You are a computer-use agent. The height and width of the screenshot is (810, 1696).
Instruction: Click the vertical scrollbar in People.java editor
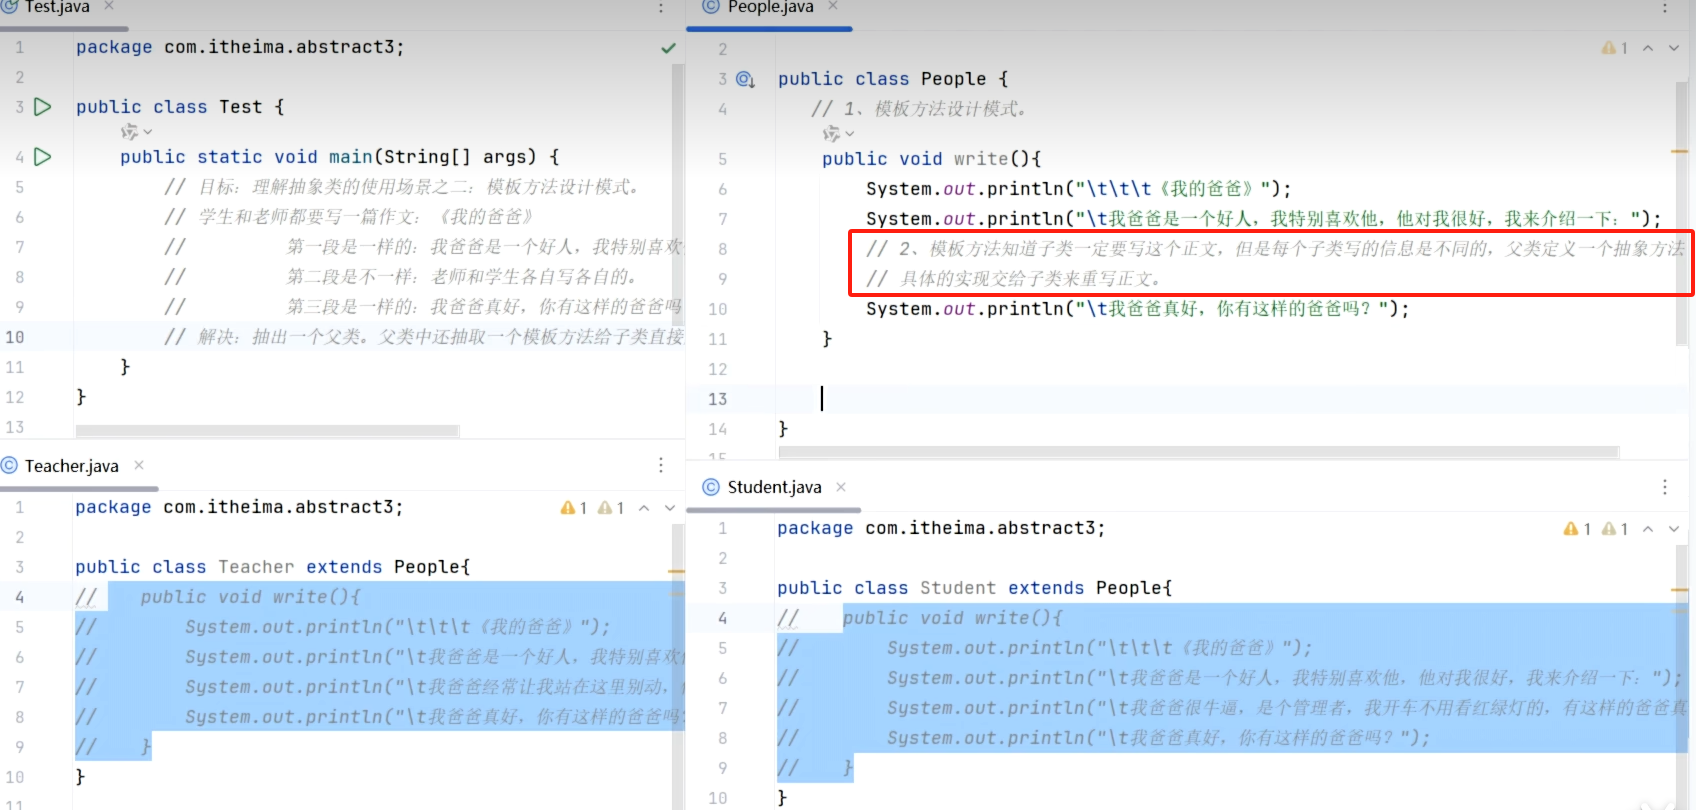1682,214
